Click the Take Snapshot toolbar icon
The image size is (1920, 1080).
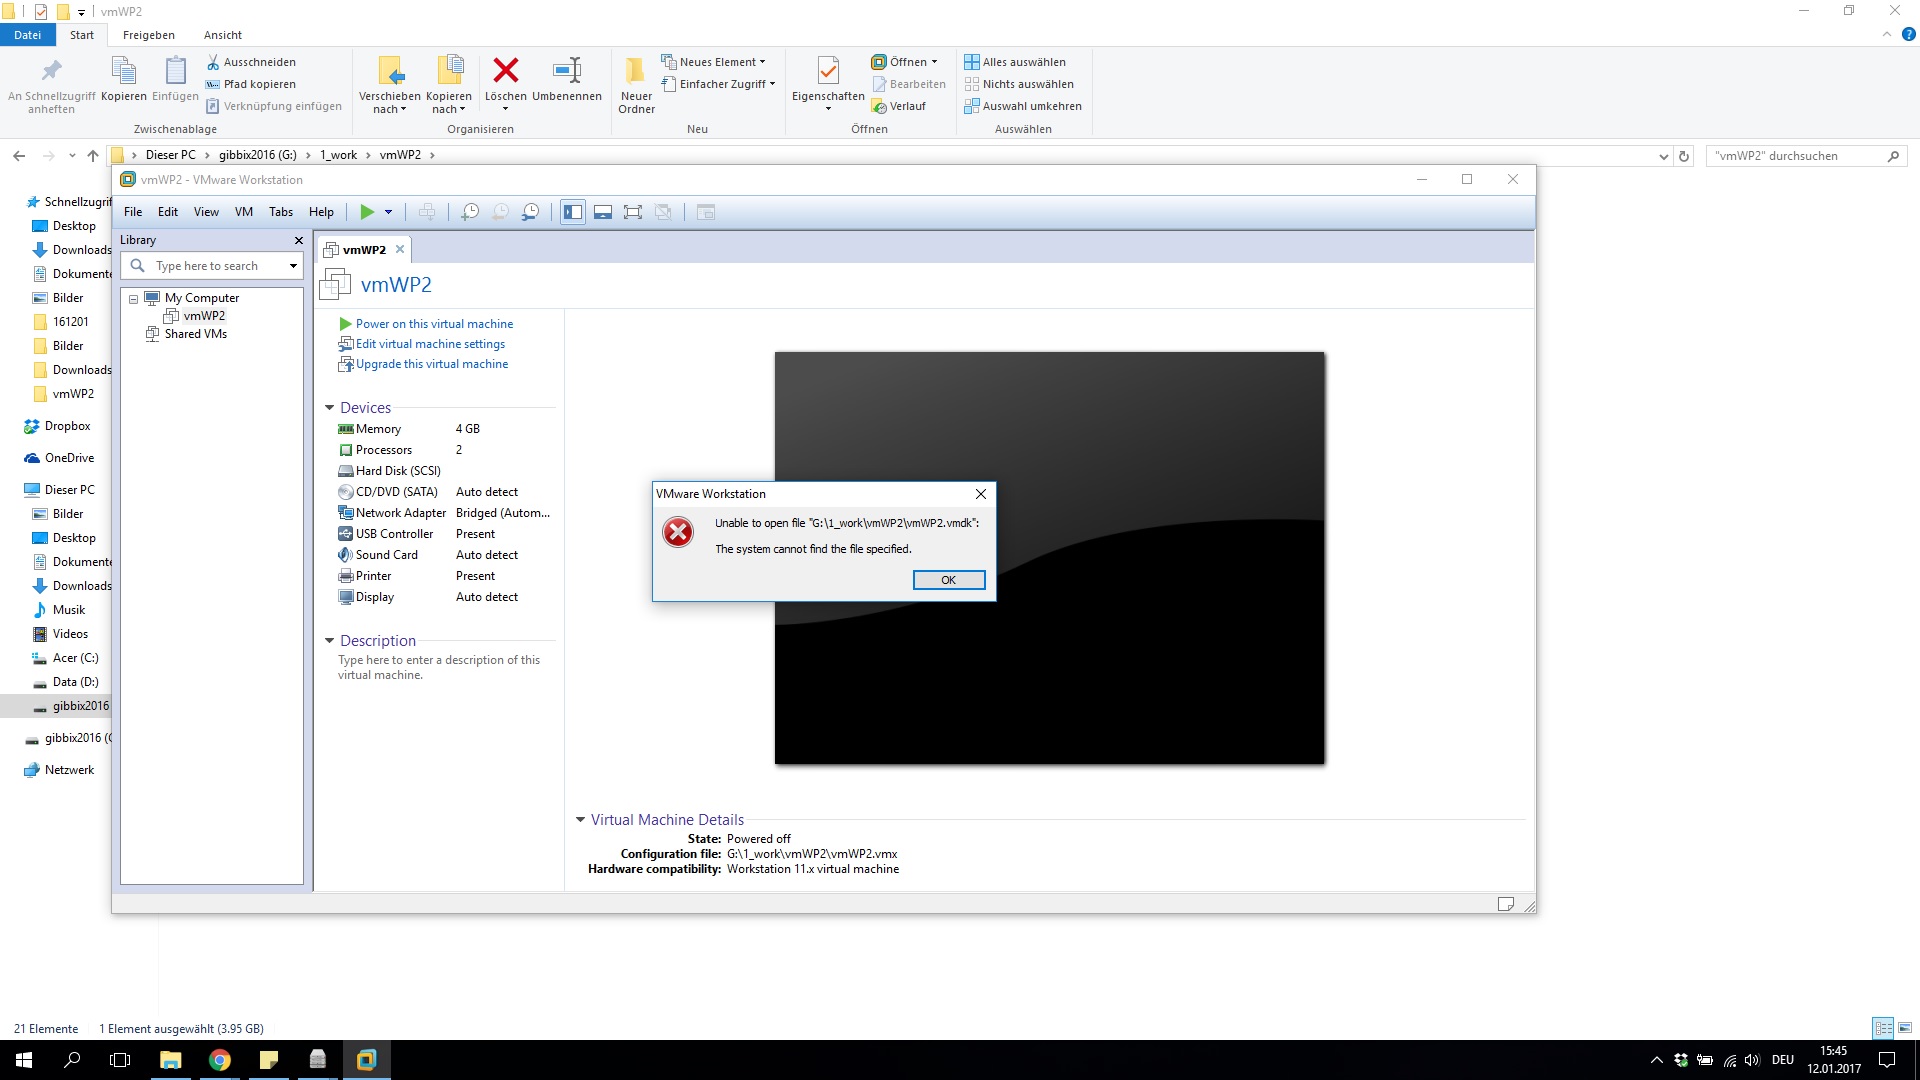(470, 212)
